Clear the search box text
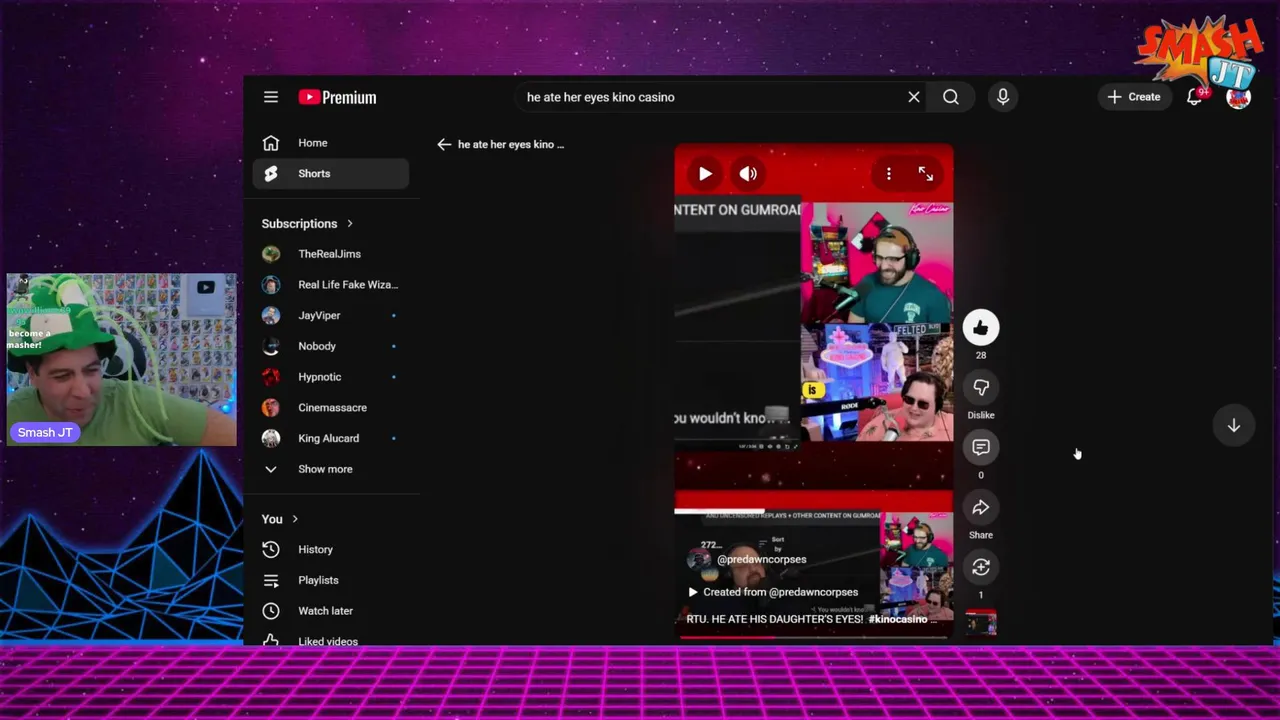This screenshot has height=720, width=1280. (x=913, y=97)
